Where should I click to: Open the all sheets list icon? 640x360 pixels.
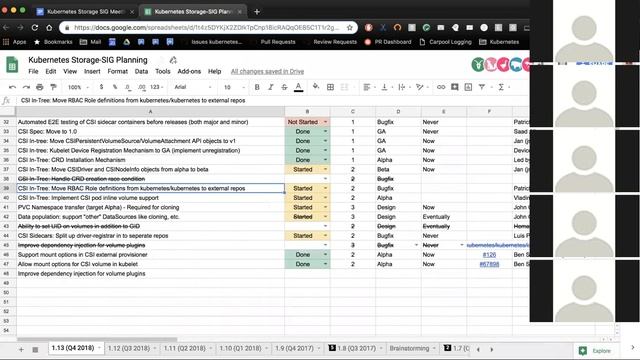click(x=35, y=349)
